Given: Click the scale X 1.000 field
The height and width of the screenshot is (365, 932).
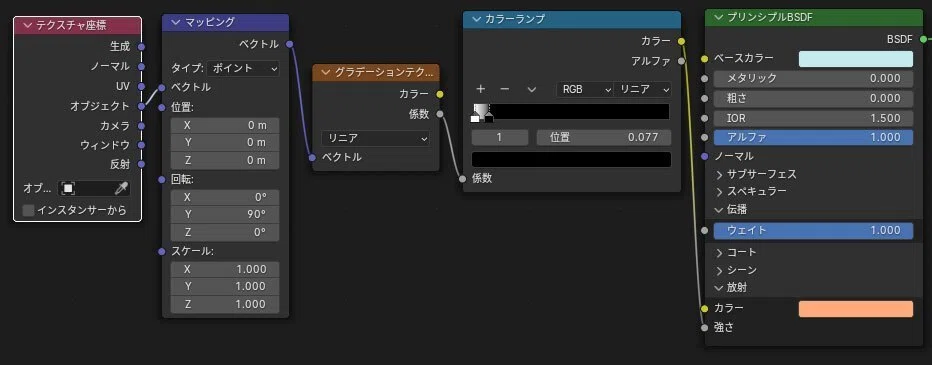Looking at the screenshot, I should (x=225, y=269).
